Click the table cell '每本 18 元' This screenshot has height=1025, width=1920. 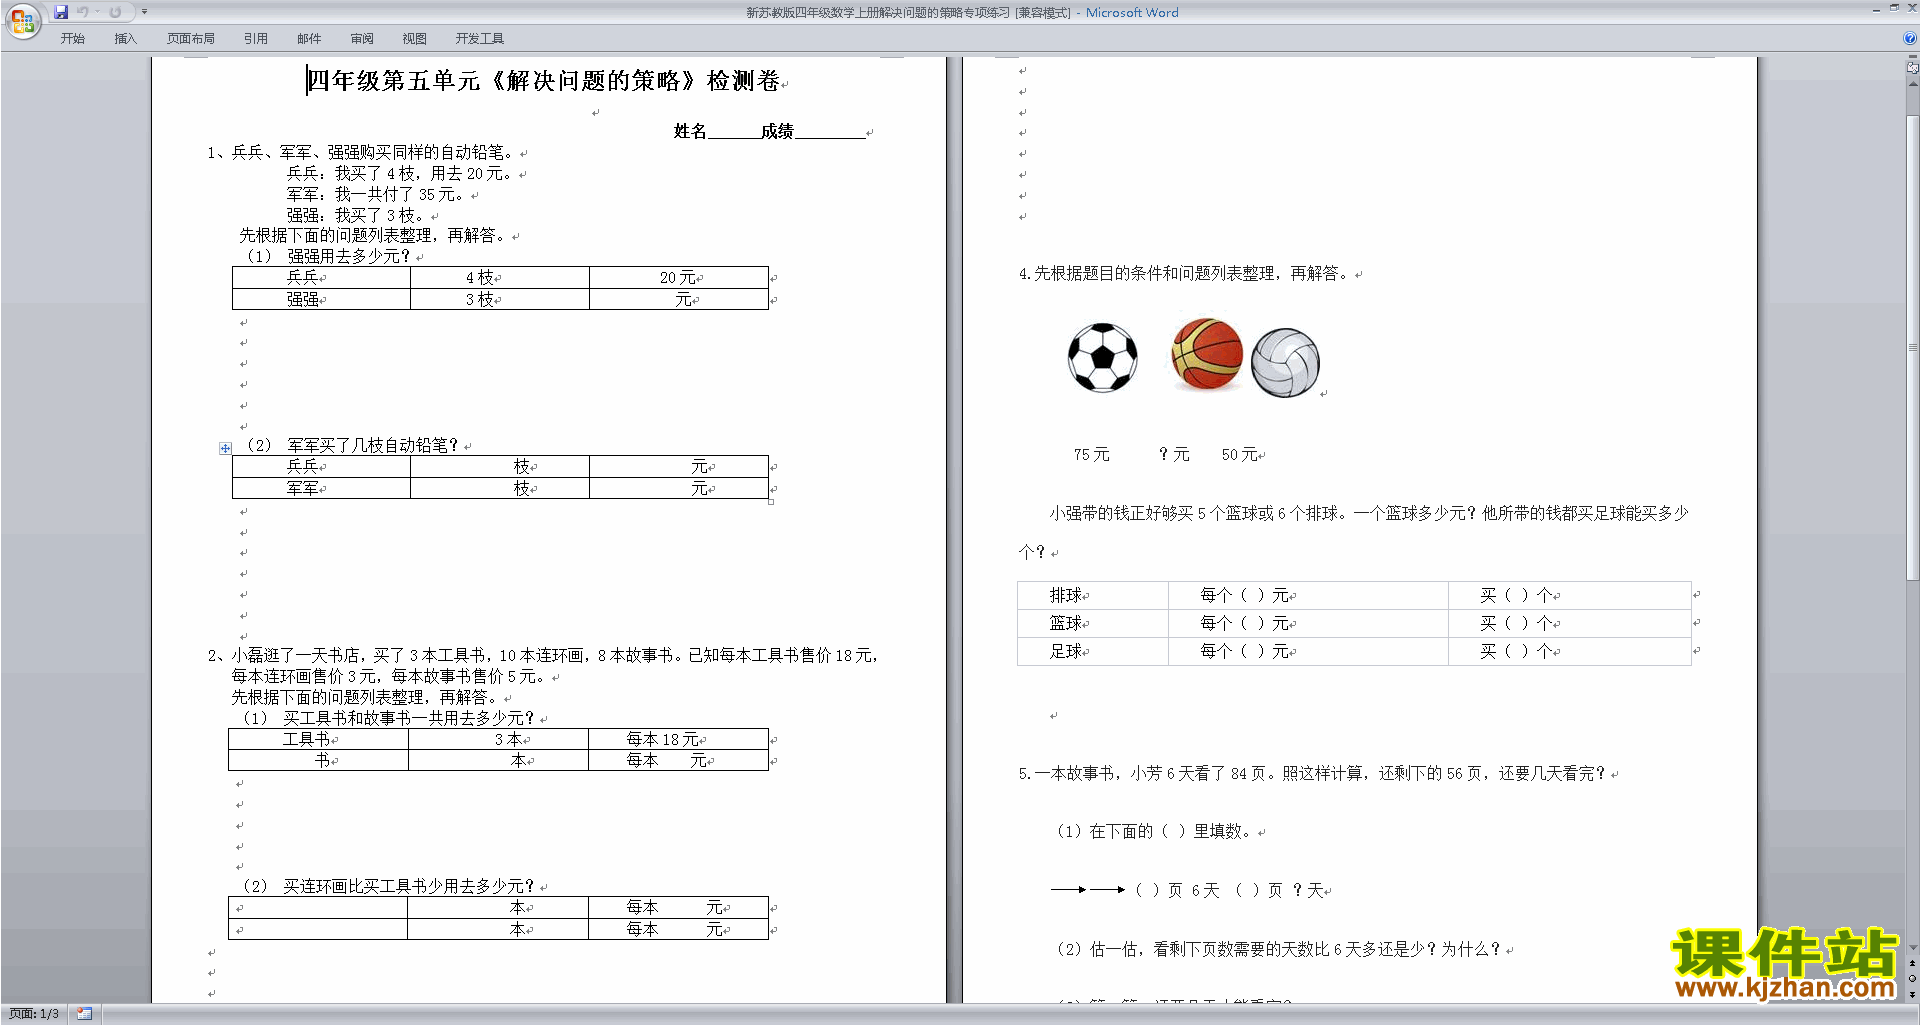click(x=678, y=739)
